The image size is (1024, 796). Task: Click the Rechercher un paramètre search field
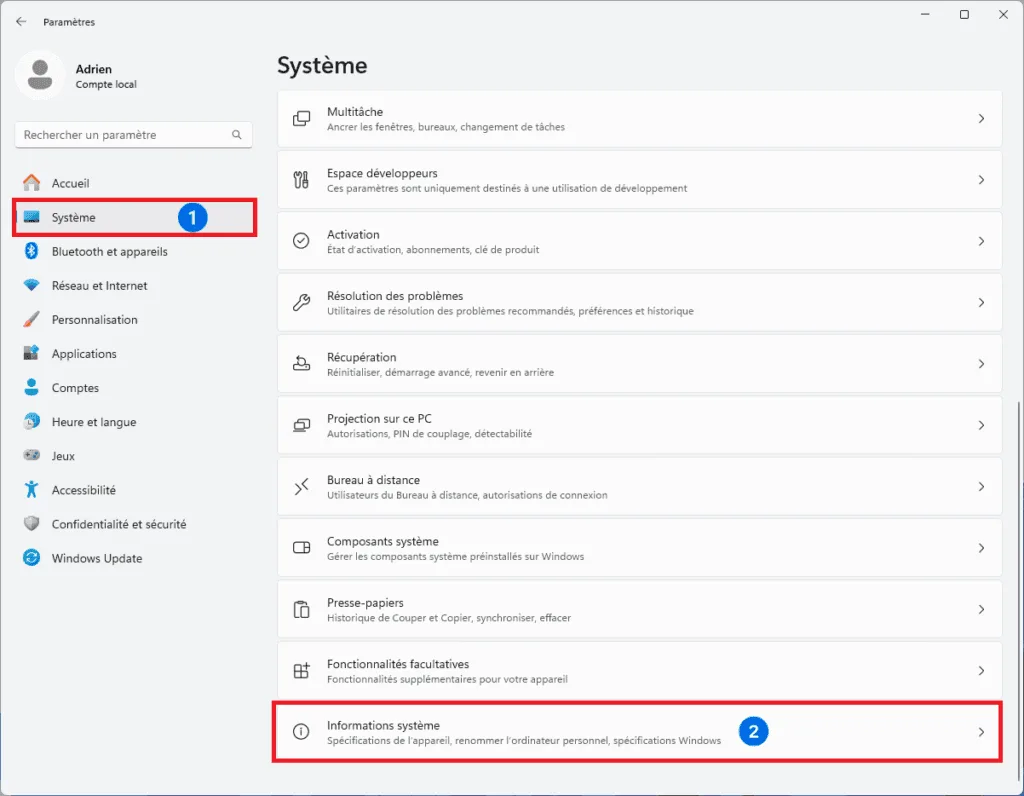pos(133,135)
